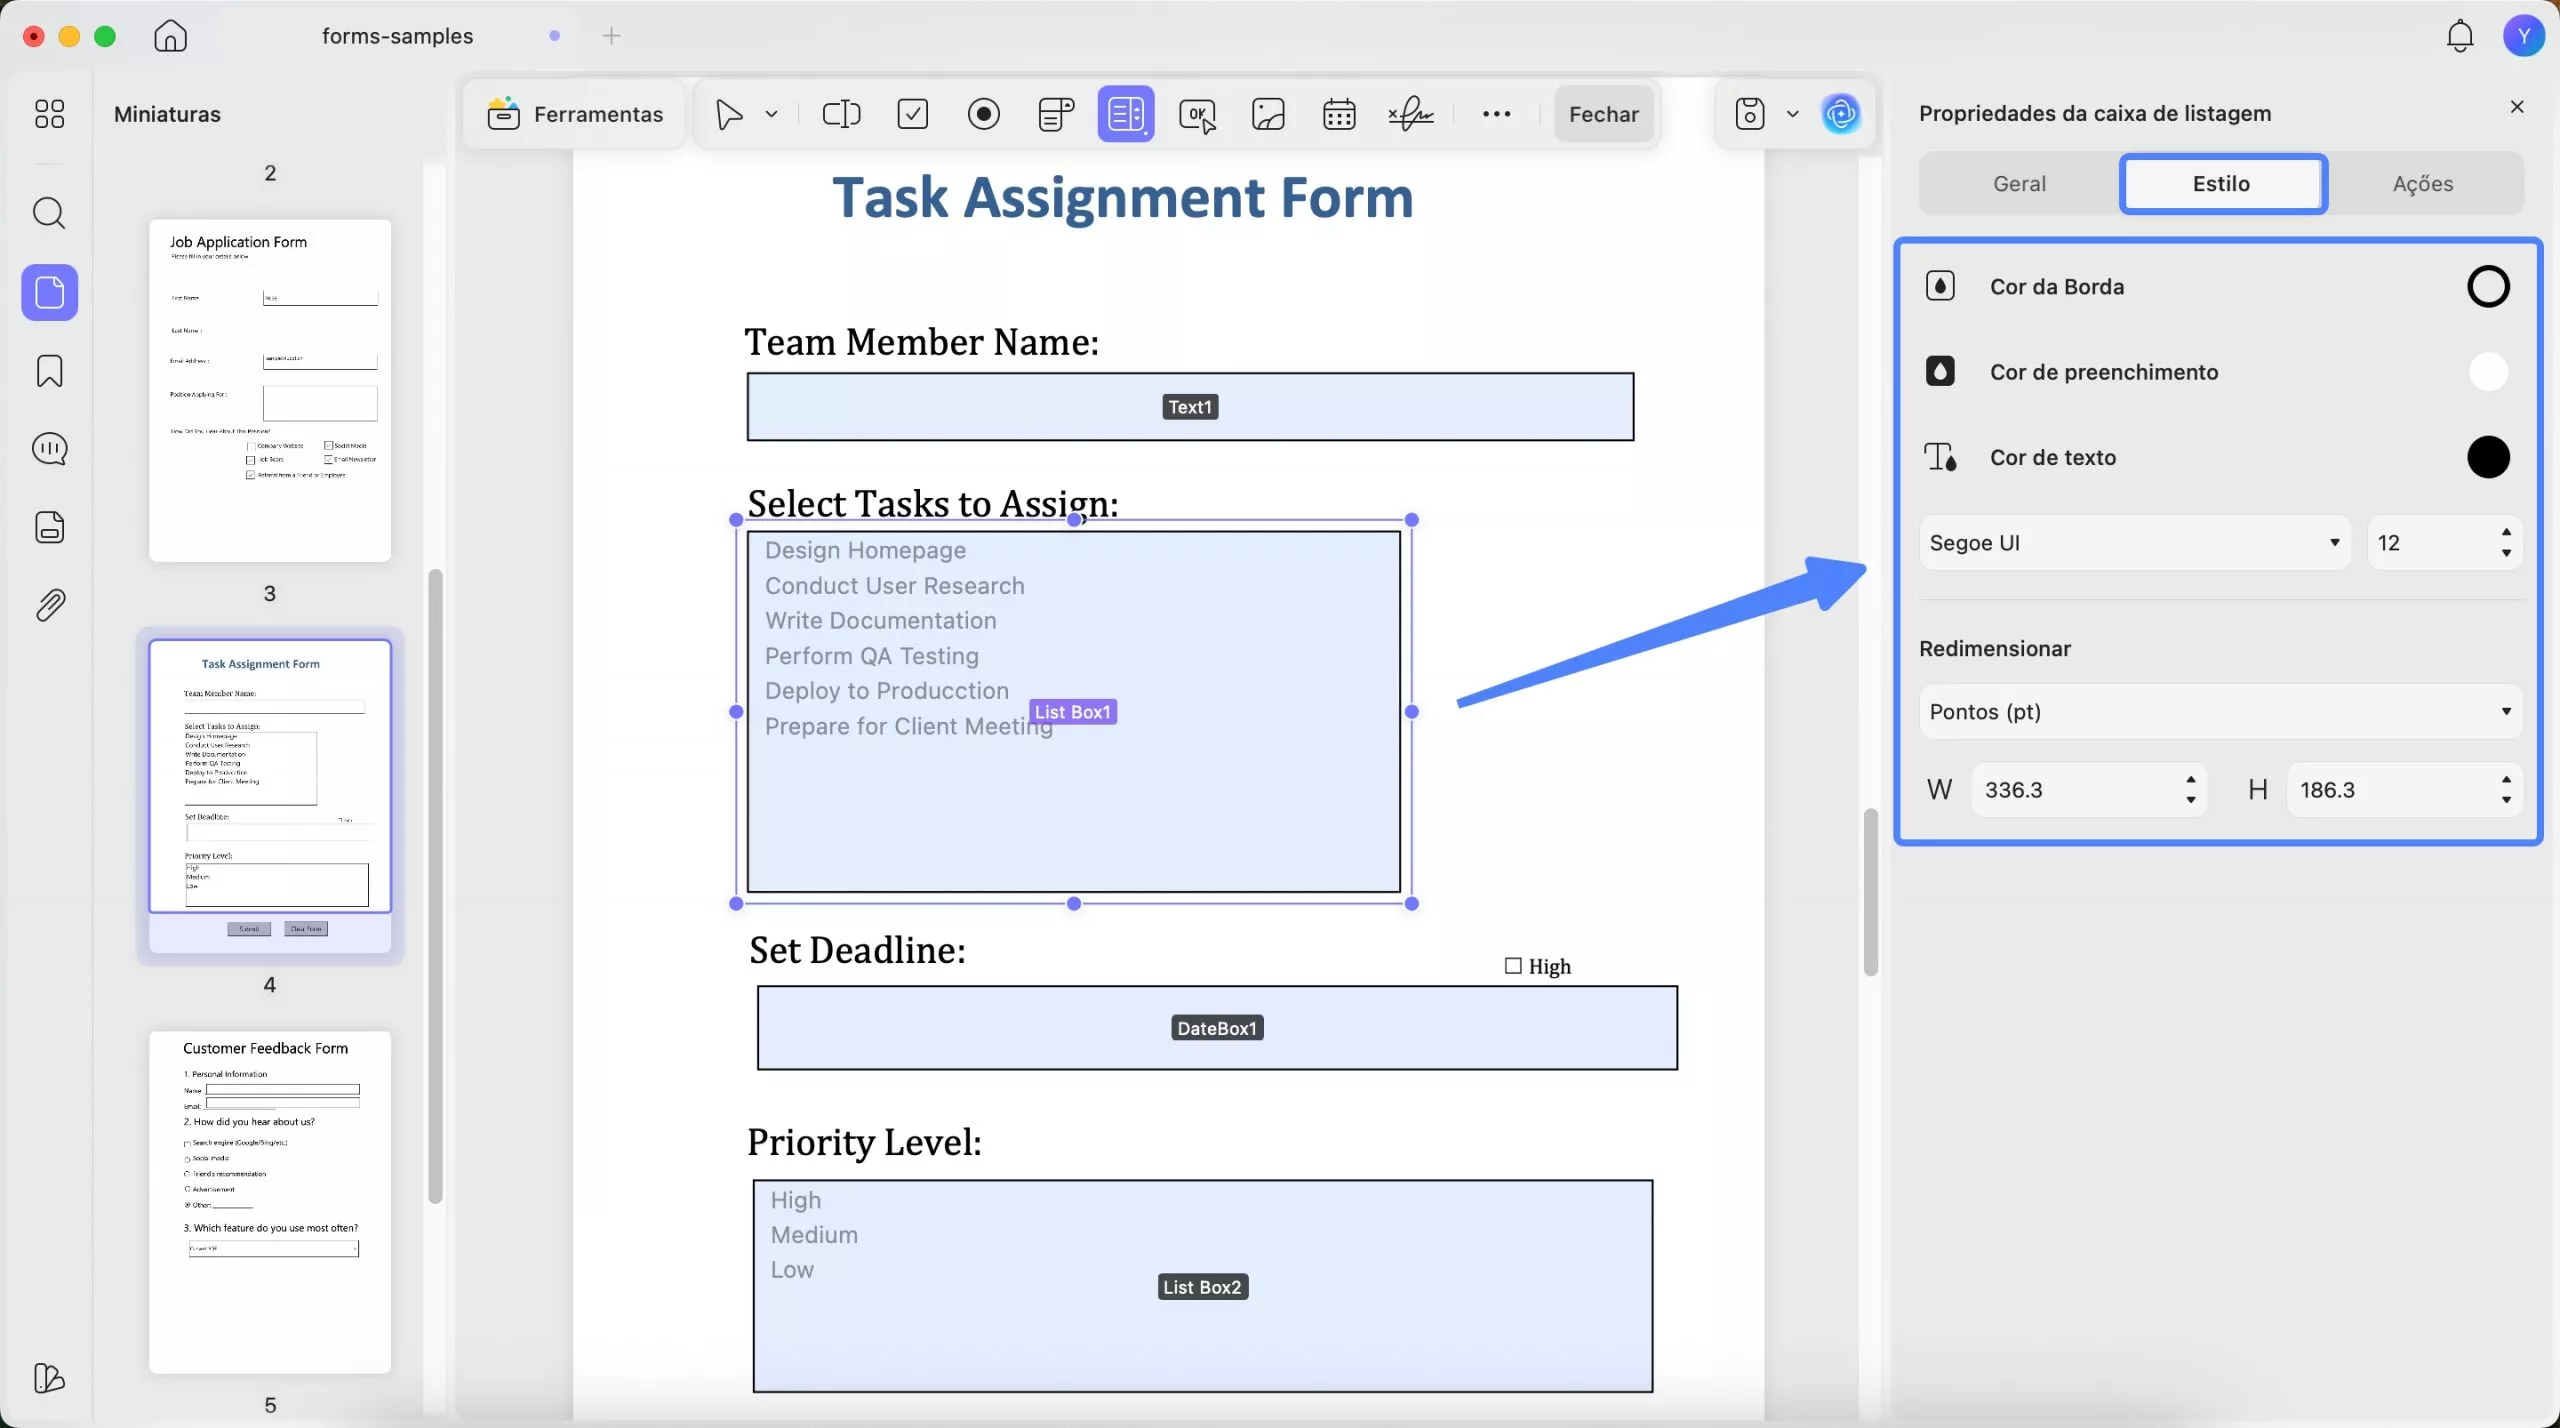Open the thumbnails grid view icon in sidebar
Viewport: 2560px width, 1428px height.
pos(49,114)
